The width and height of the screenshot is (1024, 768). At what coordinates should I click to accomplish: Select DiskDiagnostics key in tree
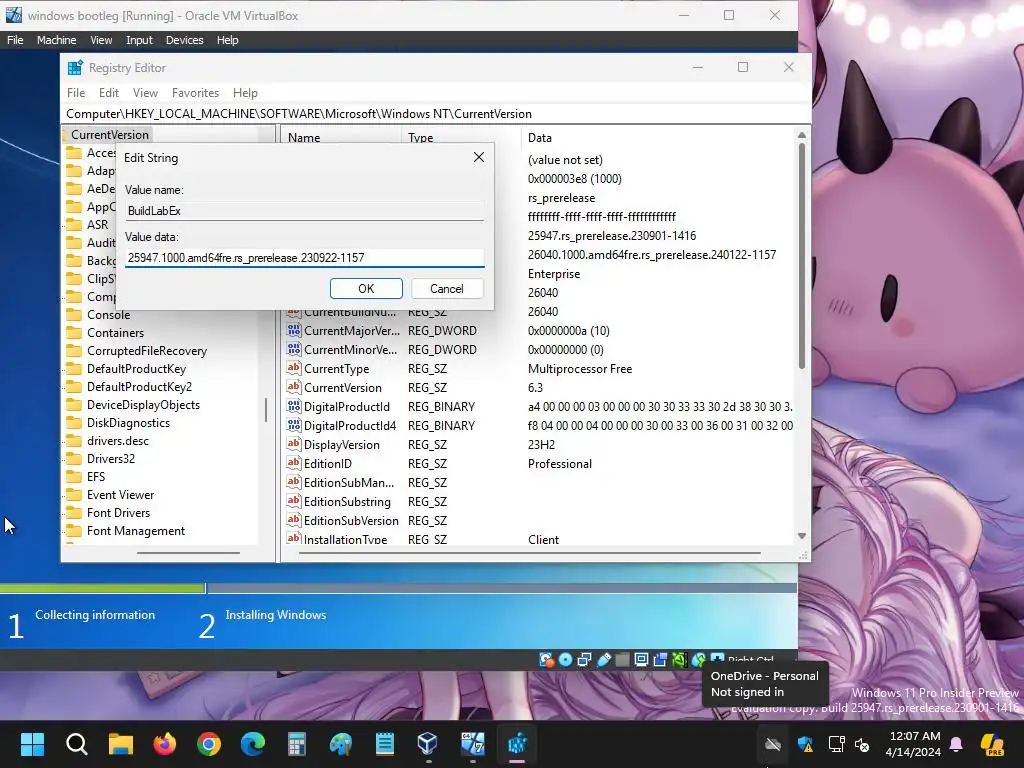coord(128,423)
